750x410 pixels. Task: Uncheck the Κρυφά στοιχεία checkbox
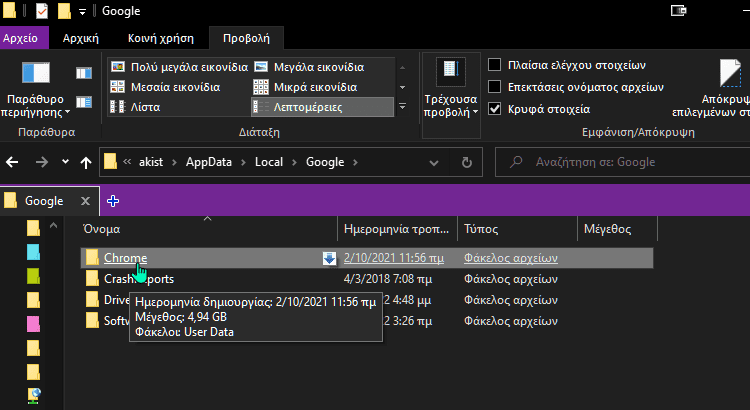click(495, 109)
